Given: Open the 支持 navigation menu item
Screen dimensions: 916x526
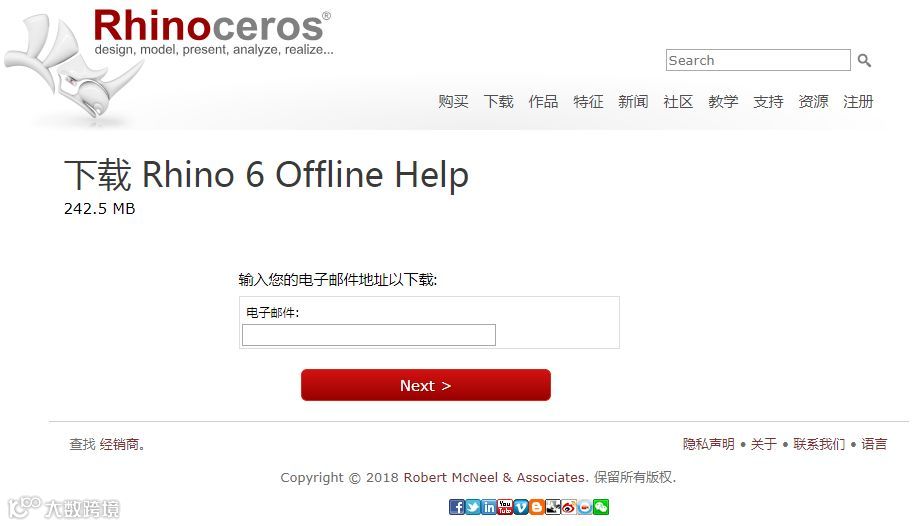Looking at the screenshot, I should click(768, 102).
